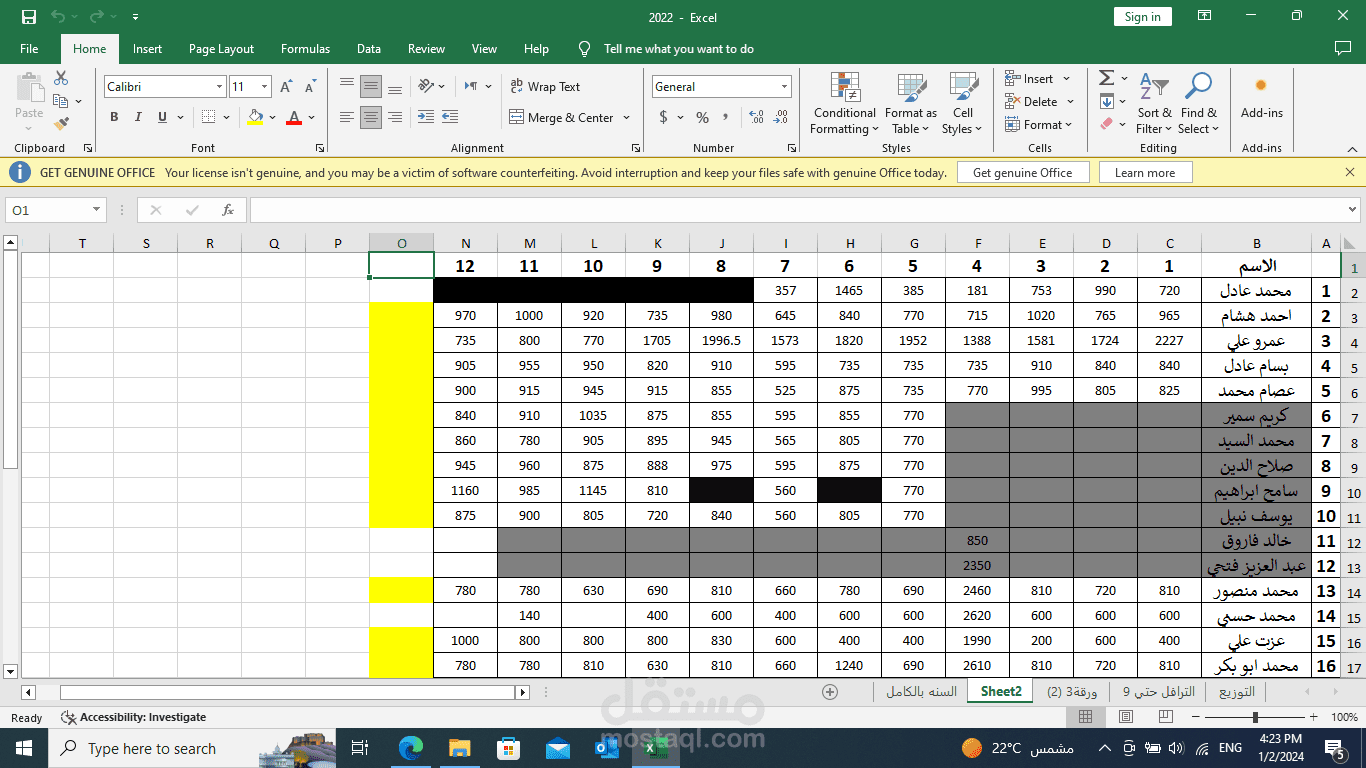Toggle Italic formatting

pyautogui.click(x=138, y=117)
